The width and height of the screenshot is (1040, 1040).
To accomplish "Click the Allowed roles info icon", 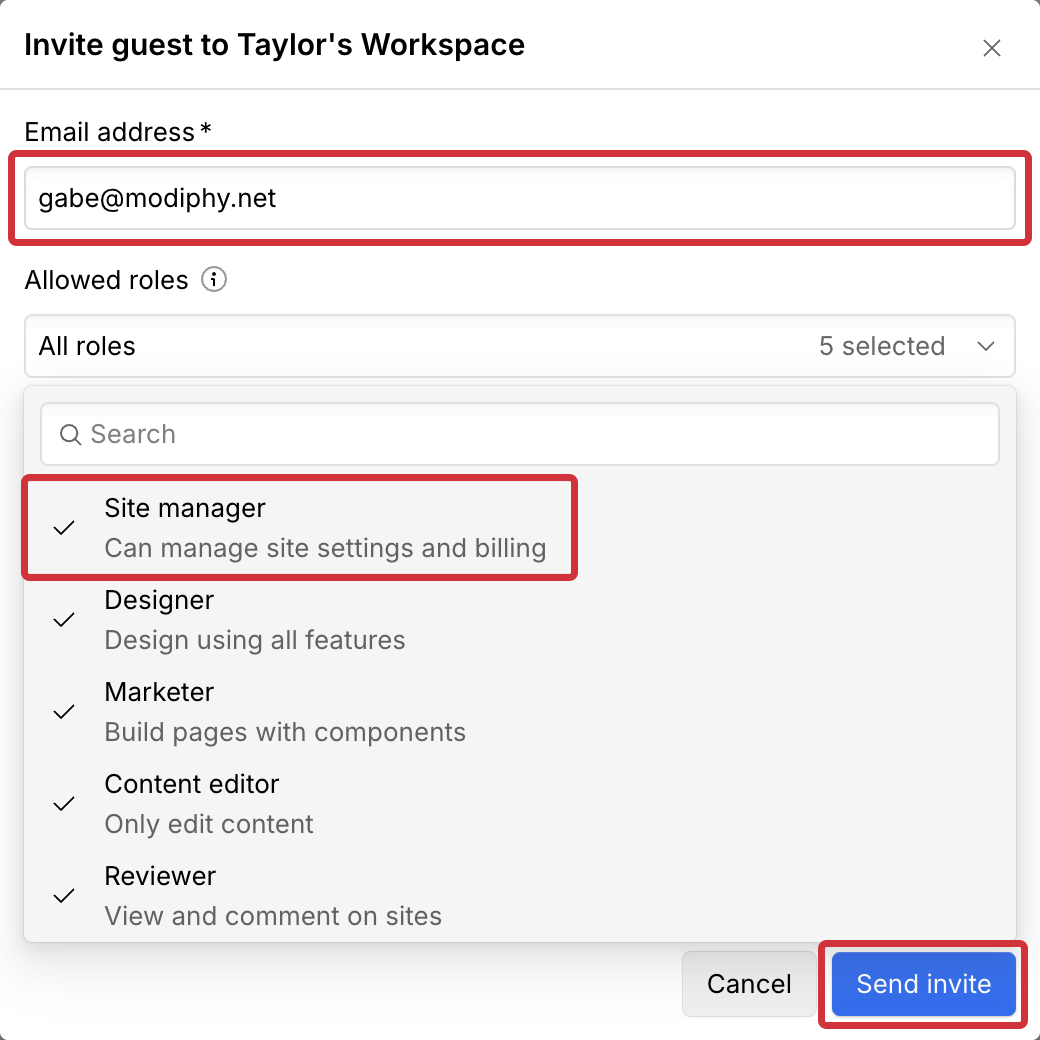I will click(x=214, y=279).
